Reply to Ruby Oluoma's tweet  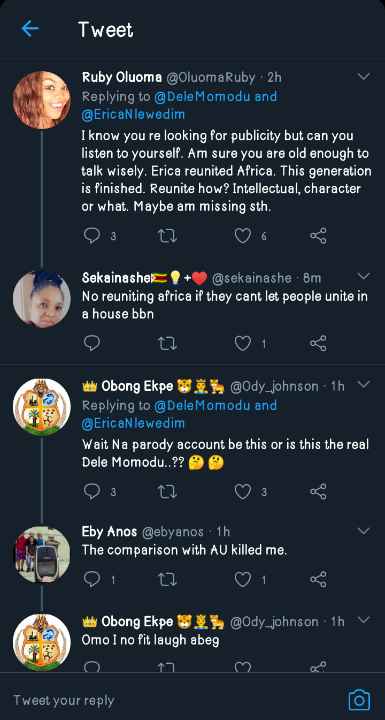pos(92,236)
